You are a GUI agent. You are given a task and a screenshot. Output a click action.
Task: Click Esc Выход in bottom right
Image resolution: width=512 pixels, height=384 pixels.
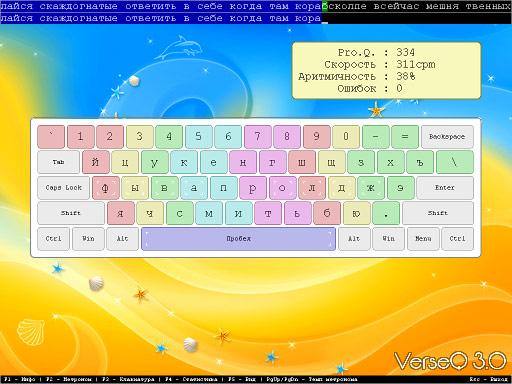pyautogui.click(x=488, y=379)
